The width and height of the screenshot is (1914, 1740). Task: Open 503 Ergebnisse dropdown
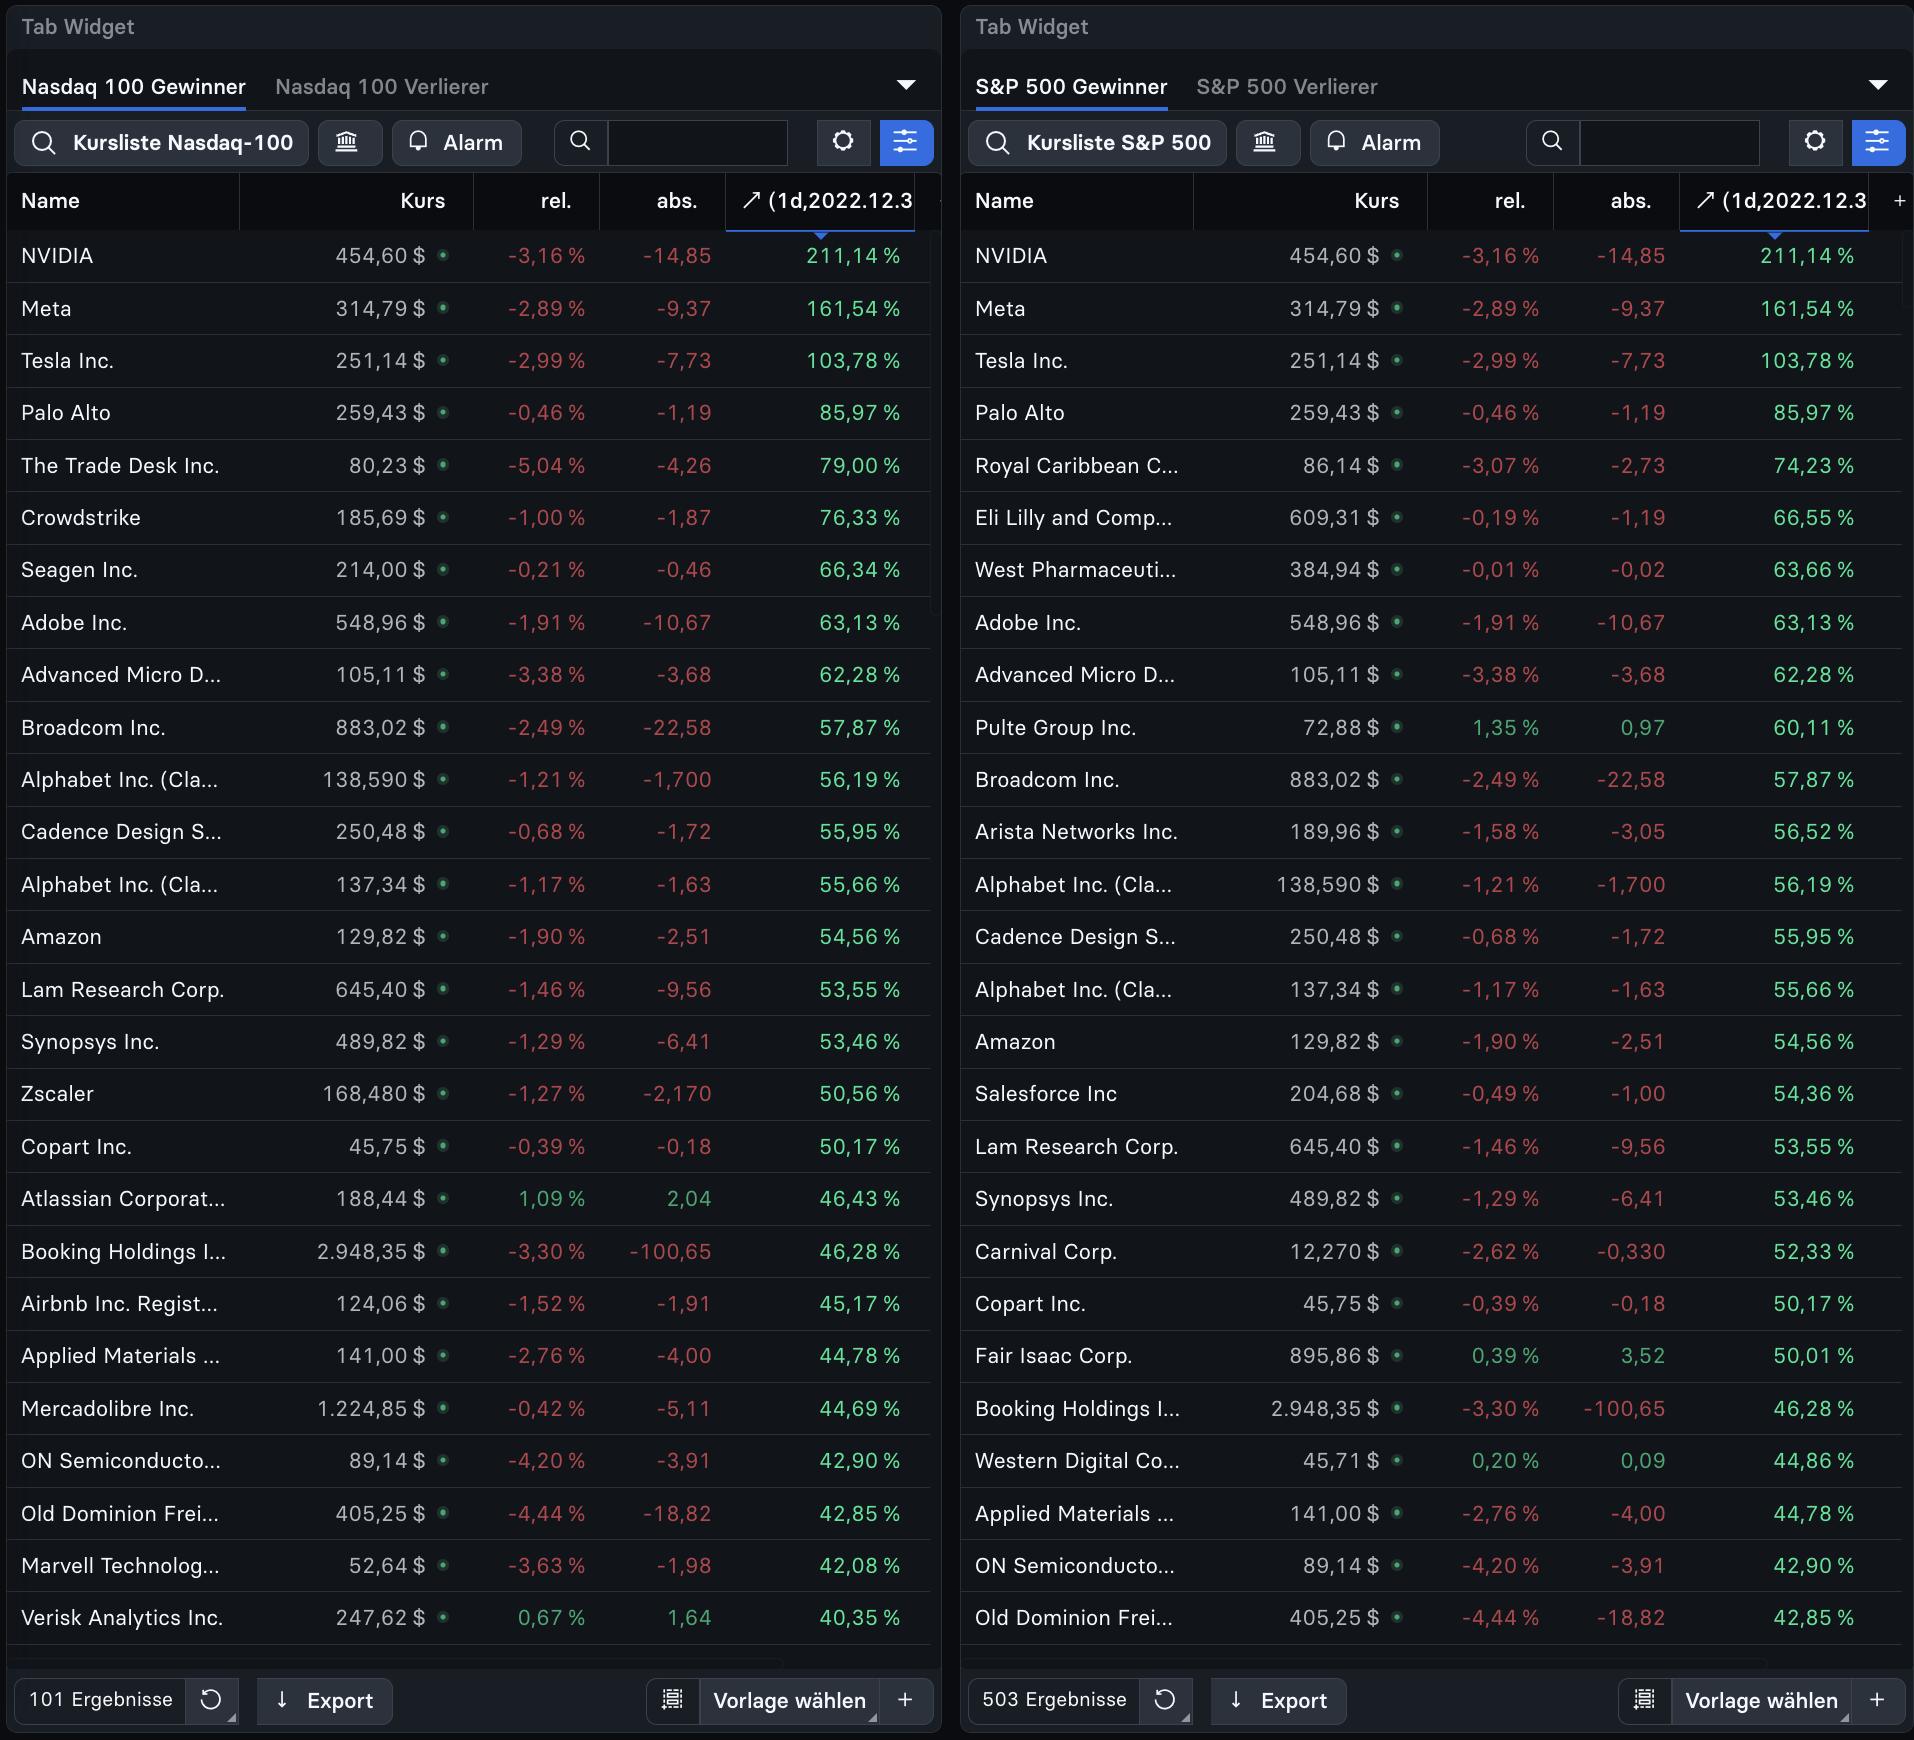pyautogui.click(x=1054, y=1700)
